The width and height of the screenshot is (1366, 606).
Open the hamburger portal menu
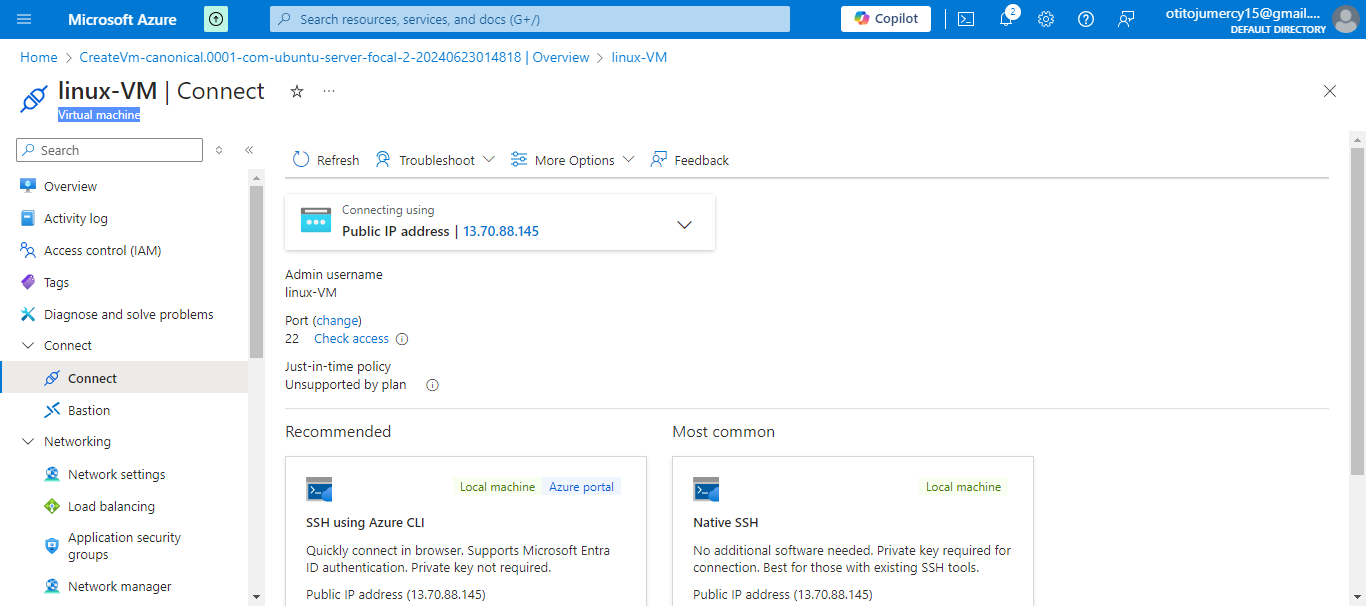[25, 19]
